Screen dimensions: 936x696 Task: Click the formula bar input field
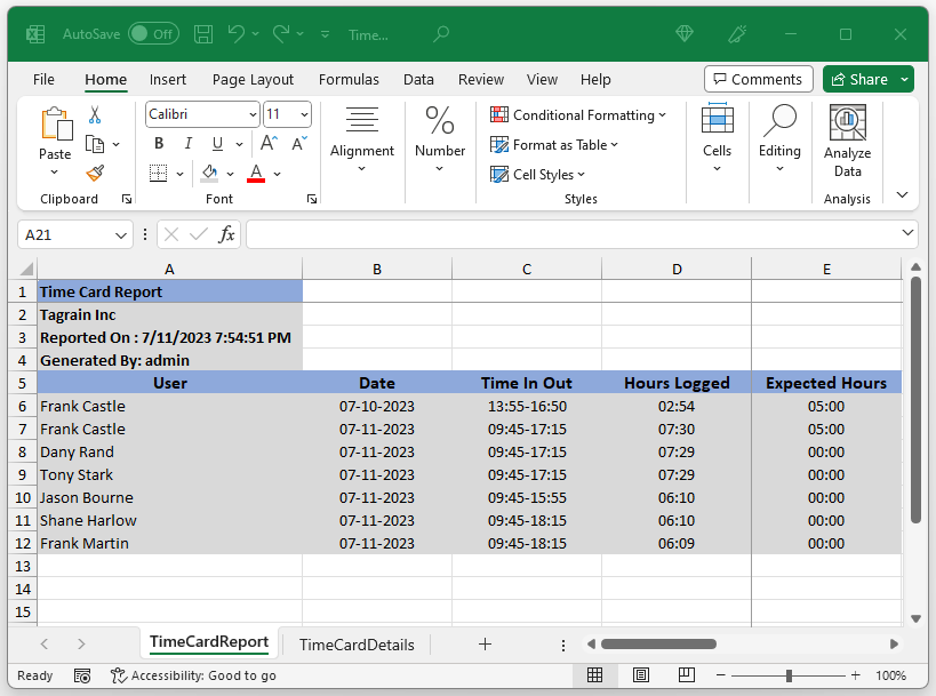(x=570, y=234)
